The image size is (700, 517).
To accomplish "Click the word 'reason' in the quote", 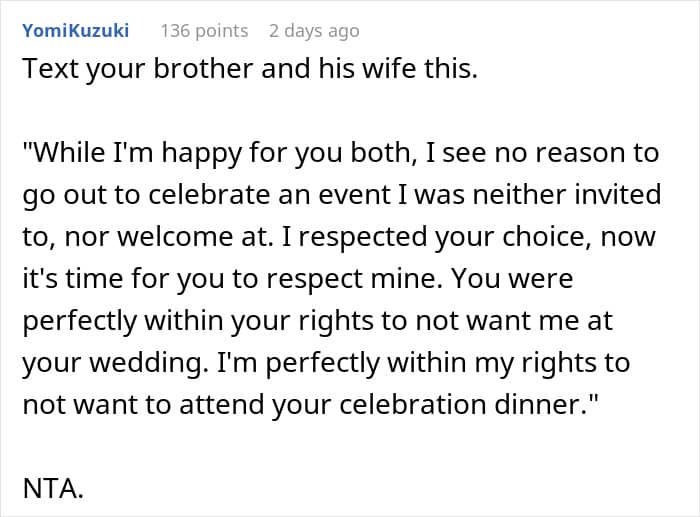I will (x=584, y=153).
